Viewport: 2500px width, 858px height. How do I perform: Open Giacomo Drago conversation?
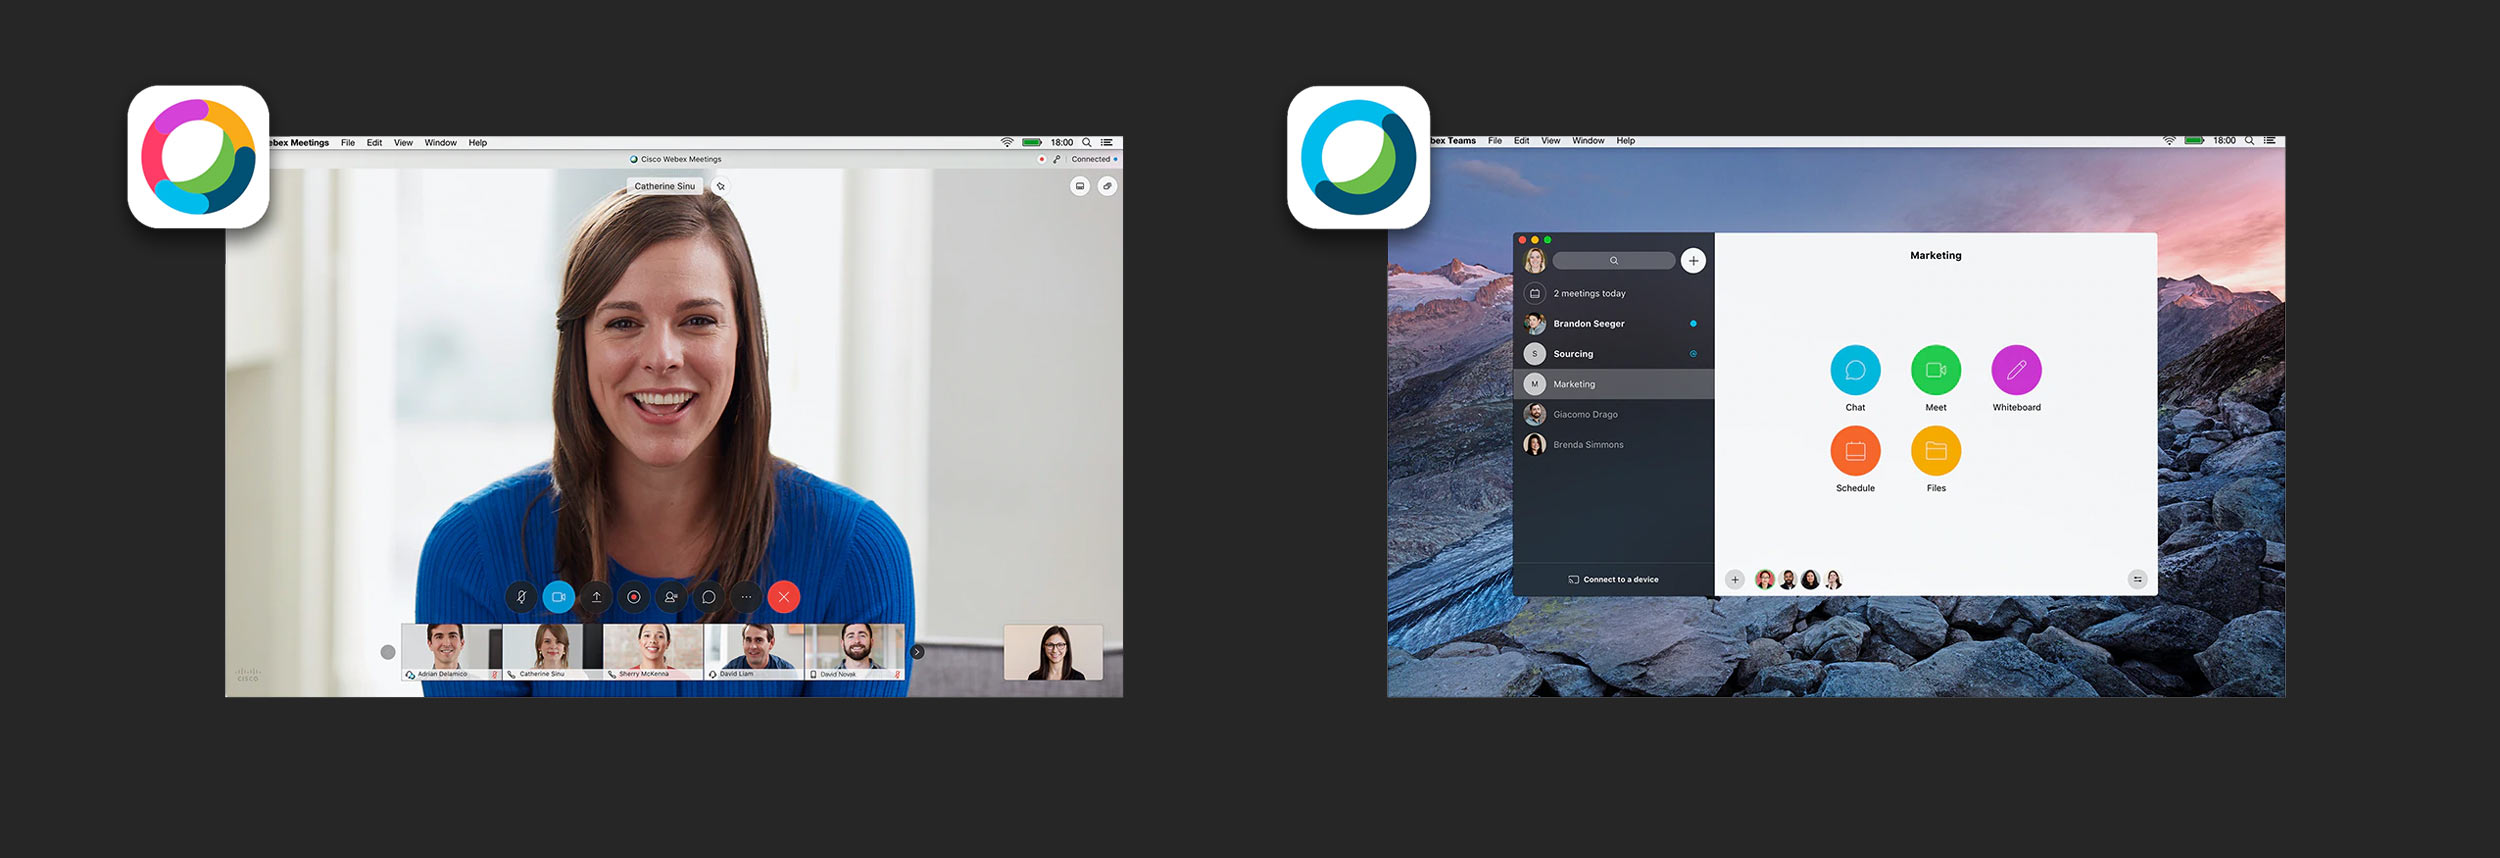click(1614, 414)
